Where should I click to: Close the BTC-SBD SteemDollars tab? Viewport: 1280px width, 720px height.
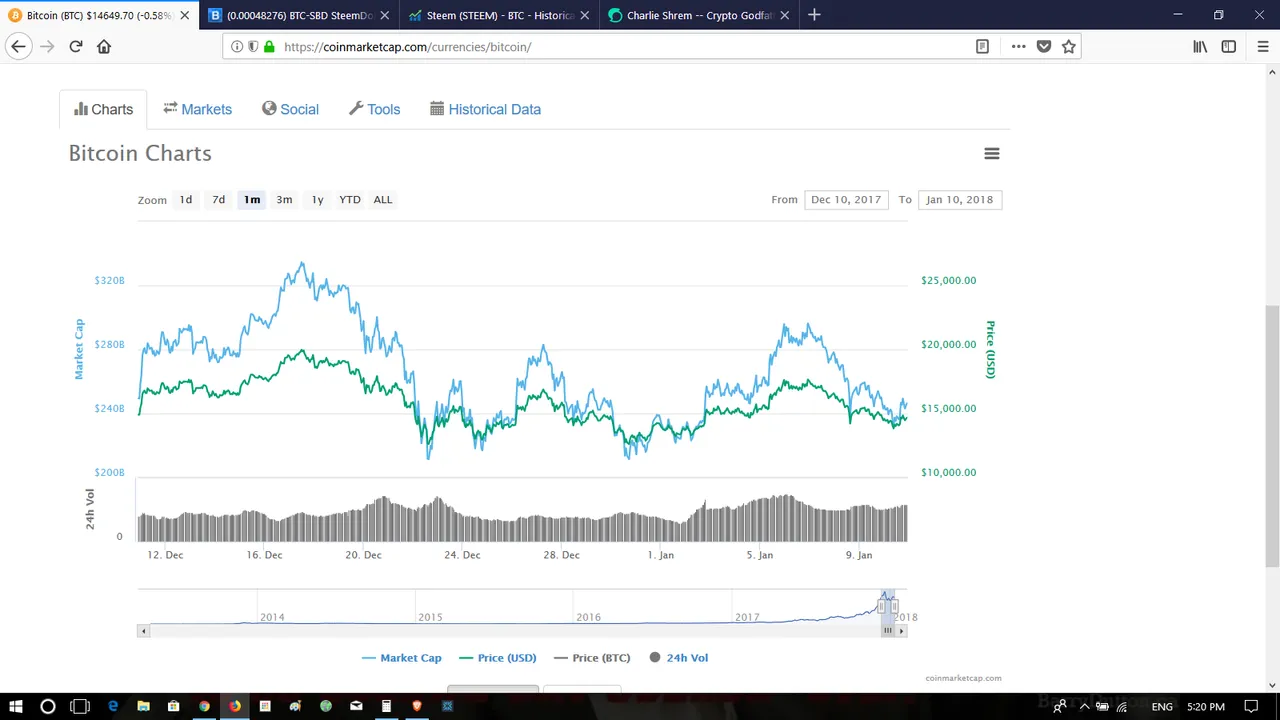(385, 15)
